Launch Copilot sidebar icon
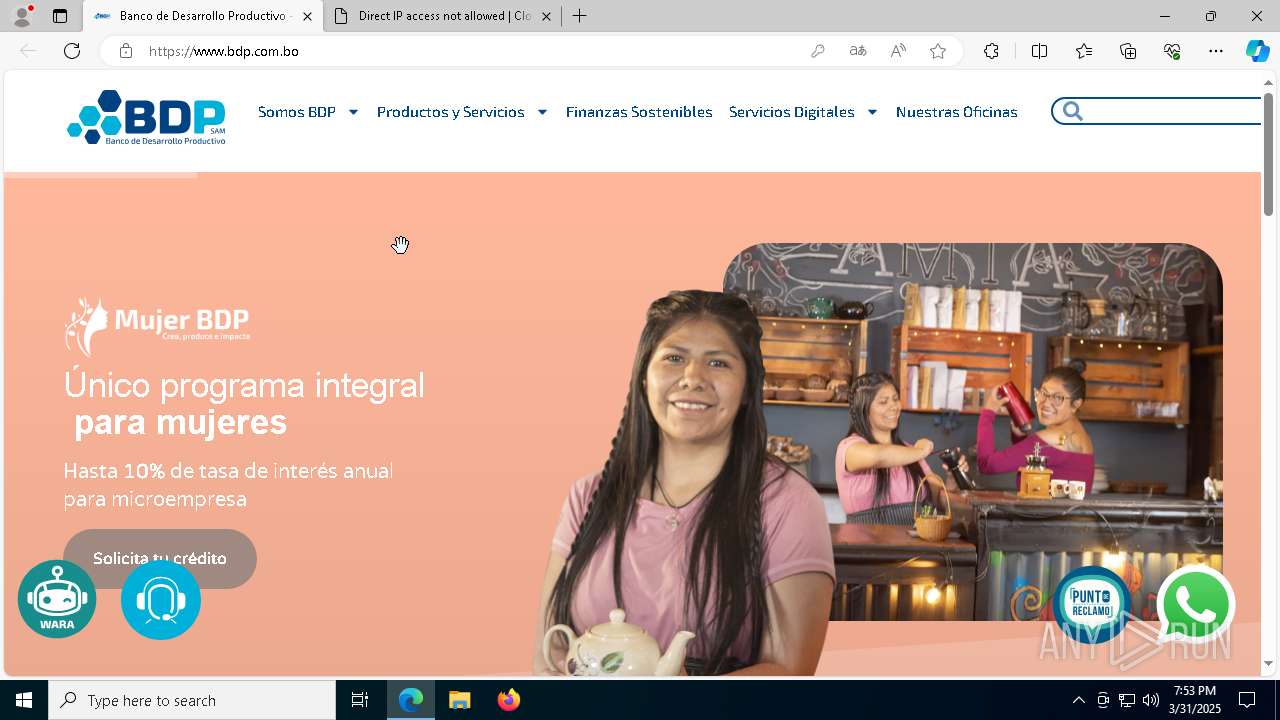The image size is (1280, 720). tap(1257, 51)
